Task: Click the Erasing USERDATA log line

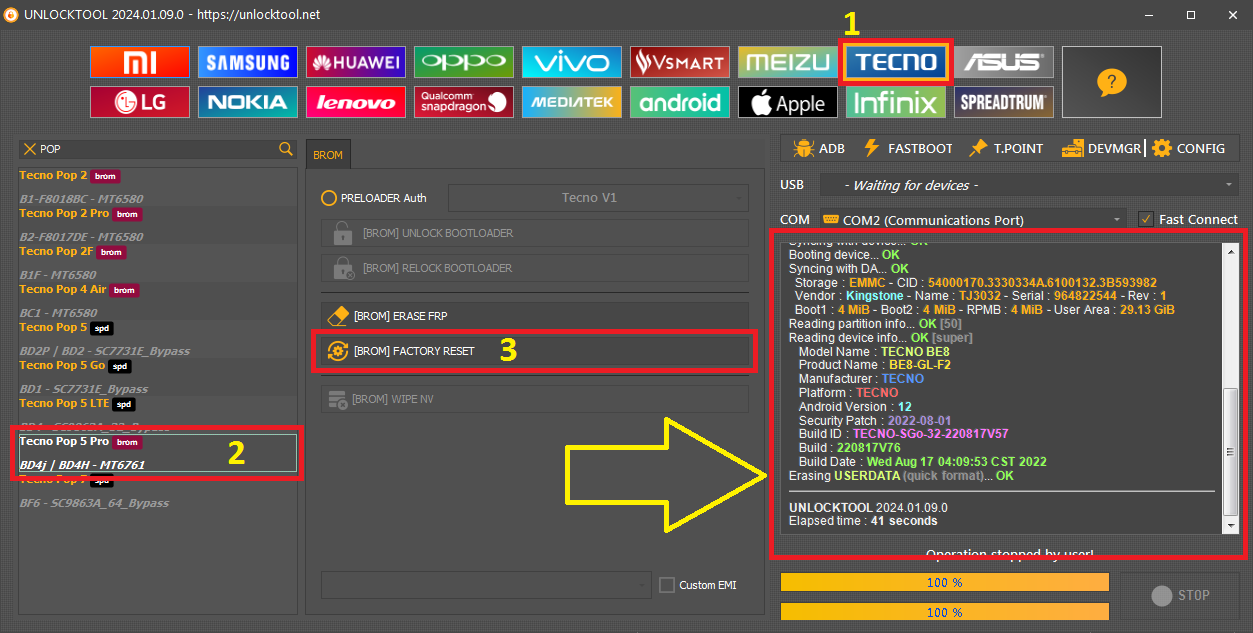Action: coord(901,476)
